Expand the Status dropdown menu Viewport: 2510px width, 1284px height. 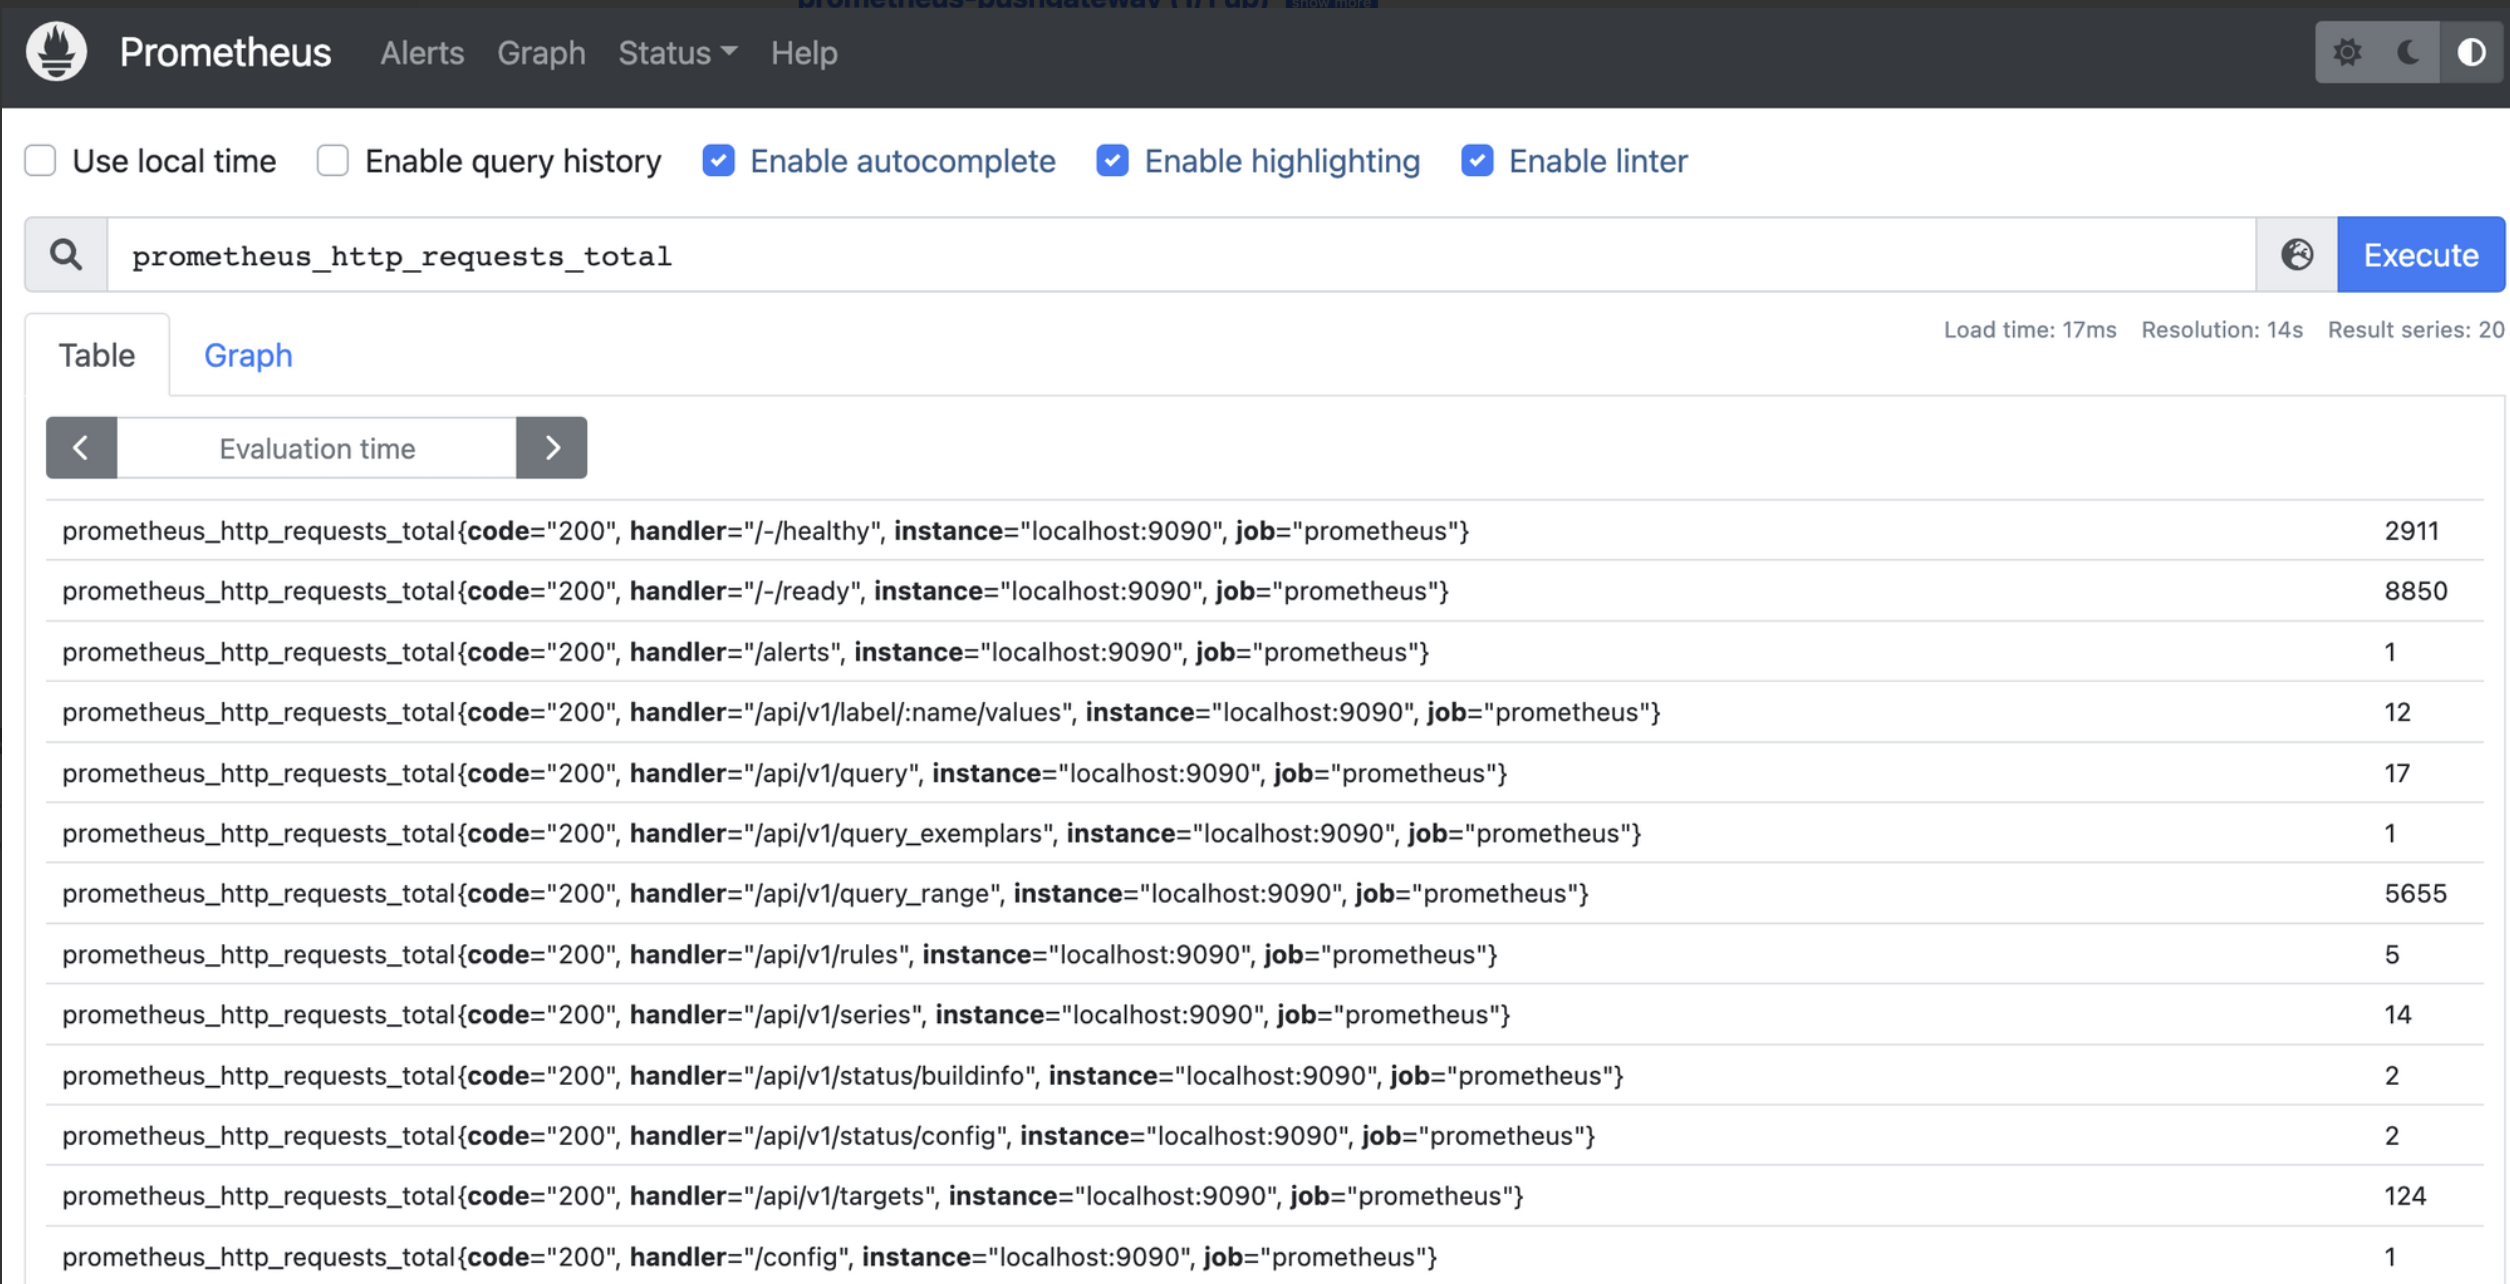(677, 53)
